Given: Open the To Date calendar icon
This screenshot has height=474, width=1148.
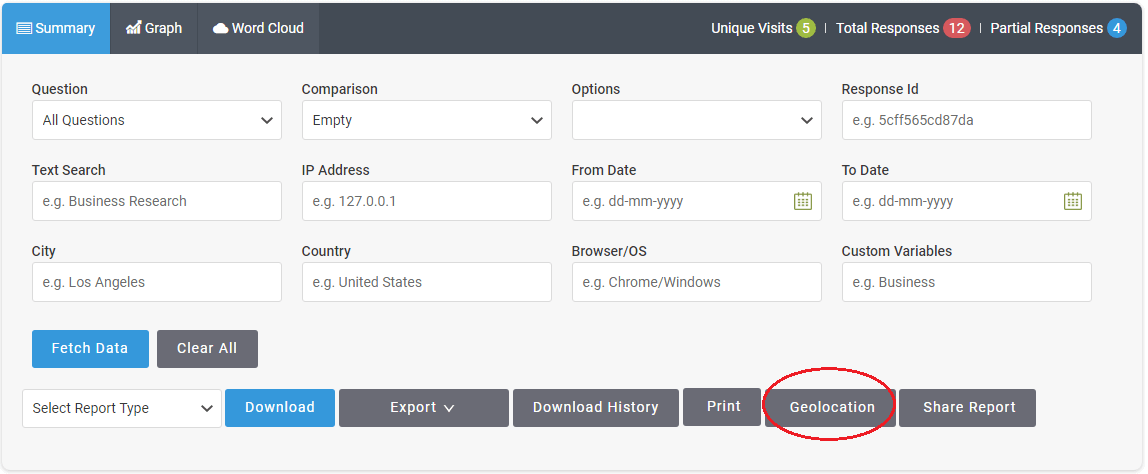Looking at the screenshot, I should [x=1073, y=201].
